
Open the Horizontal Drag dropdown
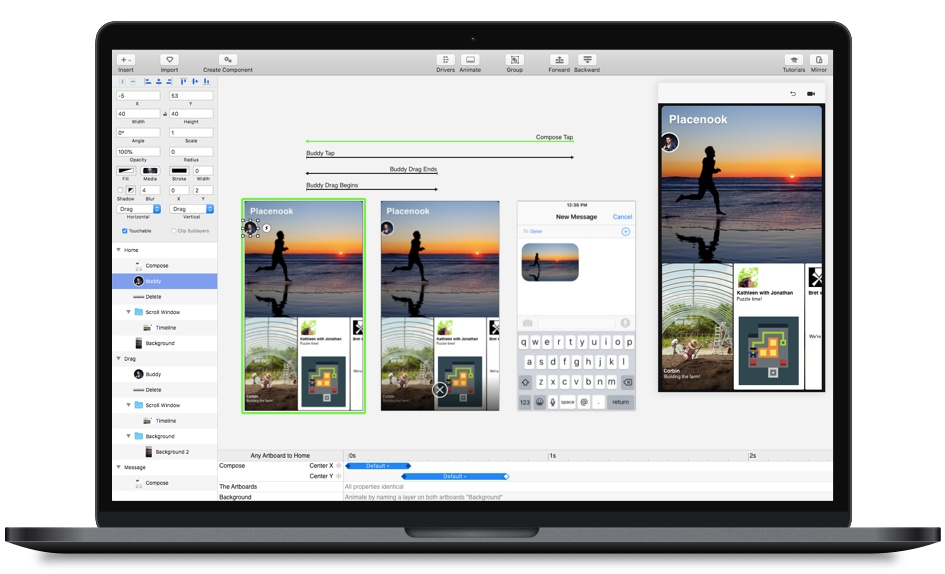point(139,209)
